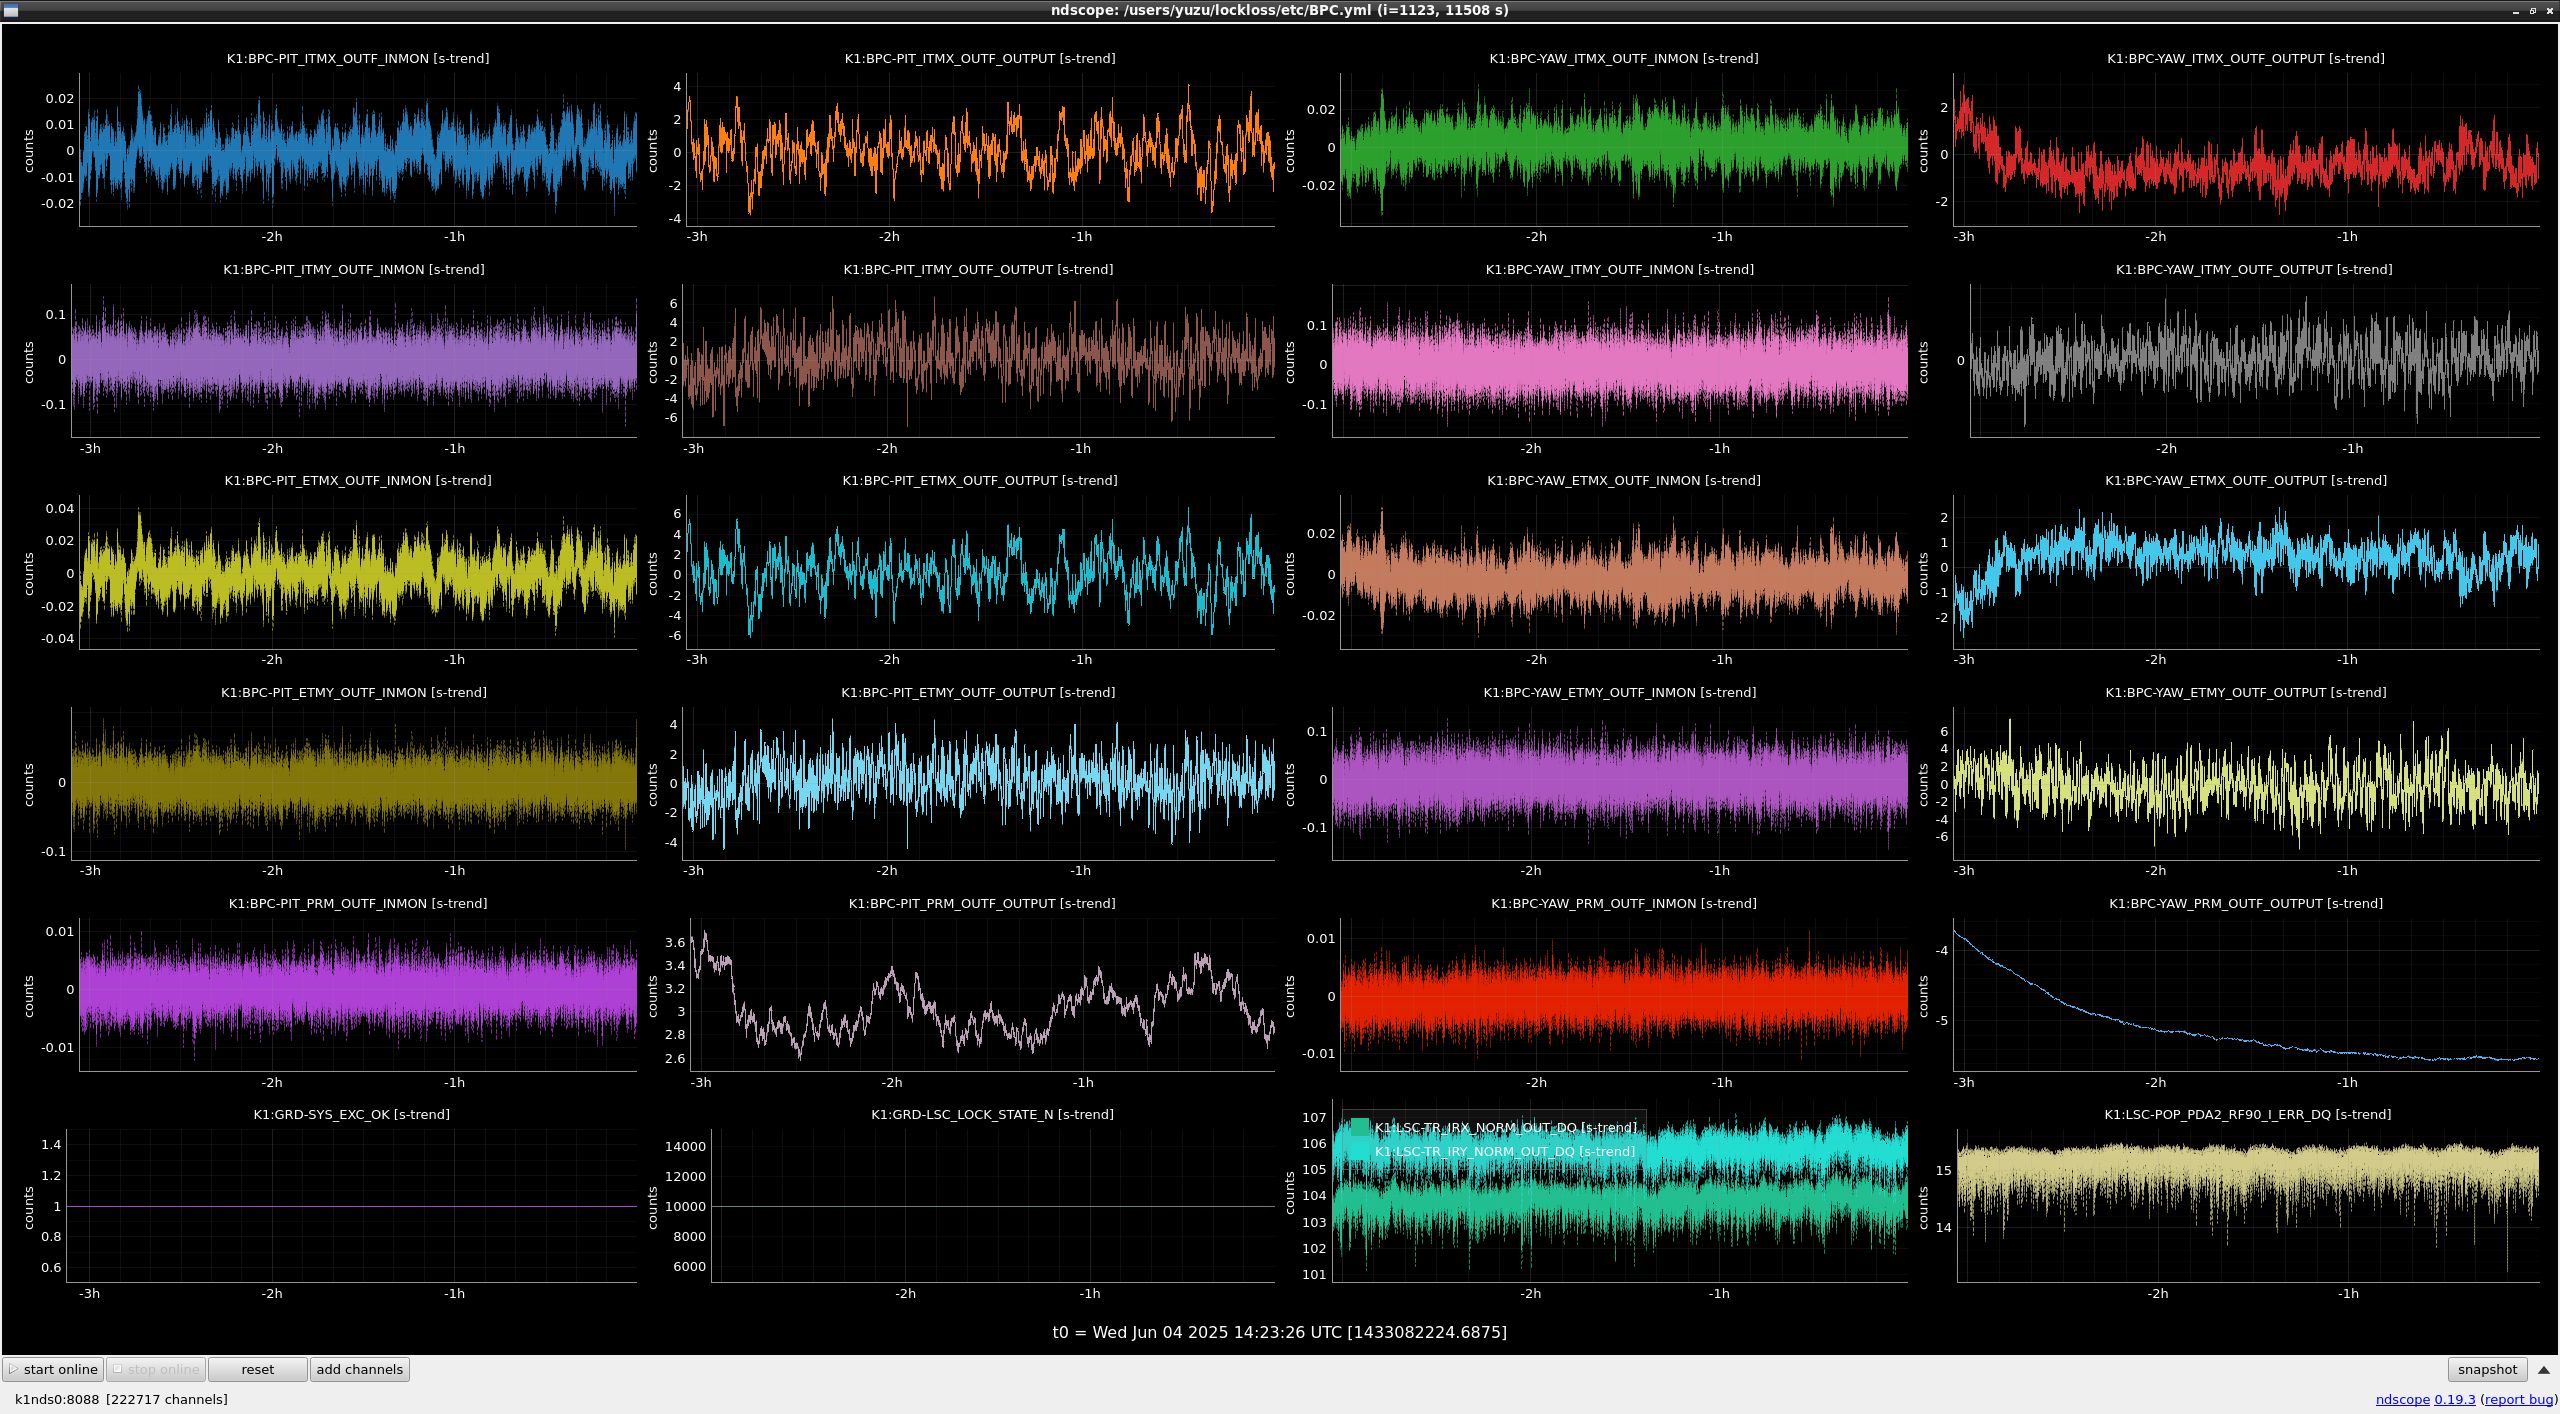Click the stop online button
This screenshot has width=2560, height=1414.
coord(156,1369)
